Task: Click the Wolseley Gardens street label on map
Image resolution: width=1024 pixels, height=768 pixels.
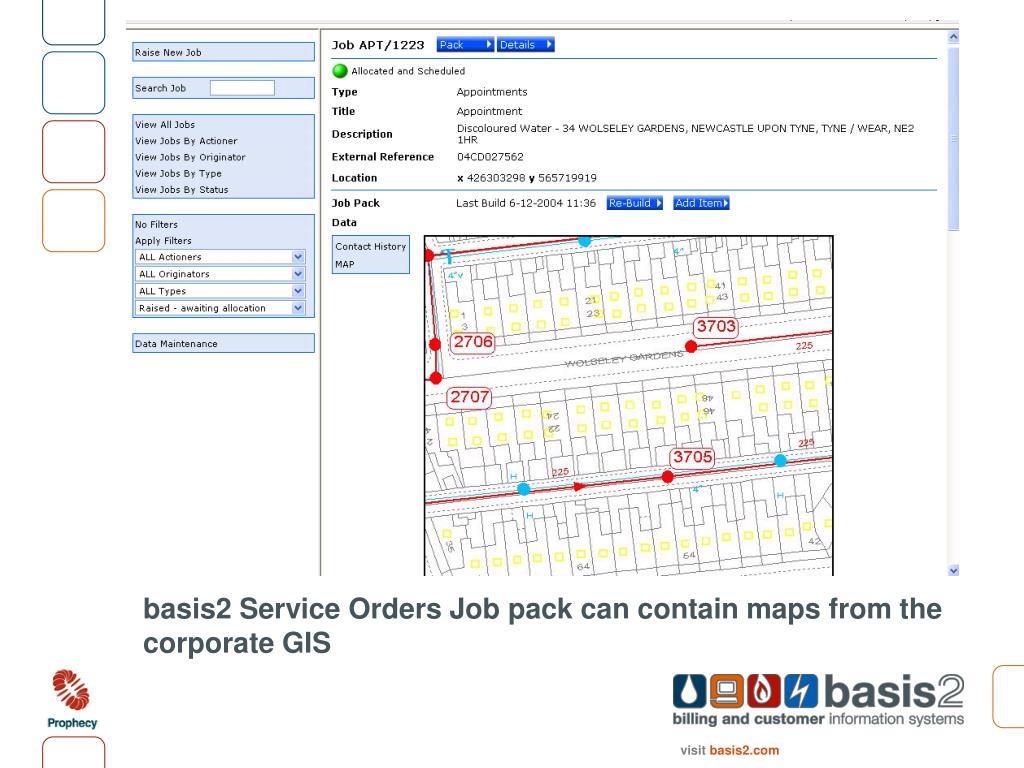Action: [x=624, y=359]
